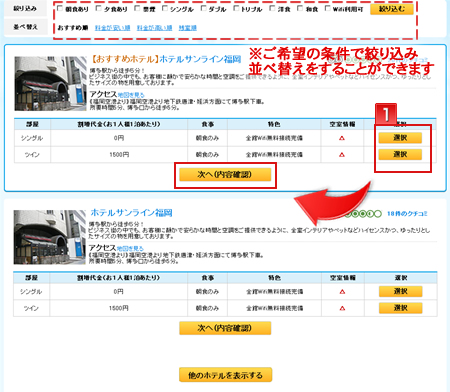This screenshot has width=450, height=392.
Task: Open the recommended hotel's photo thumbnail
Action: (50, 83)
